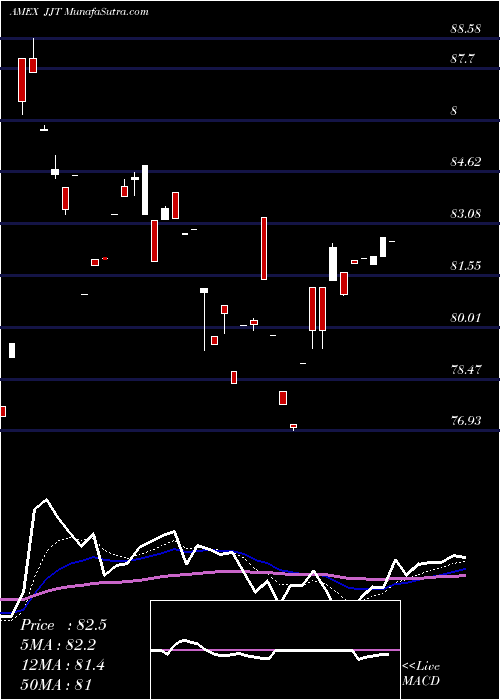Select the 76.93 price axis label

[466, 421]
